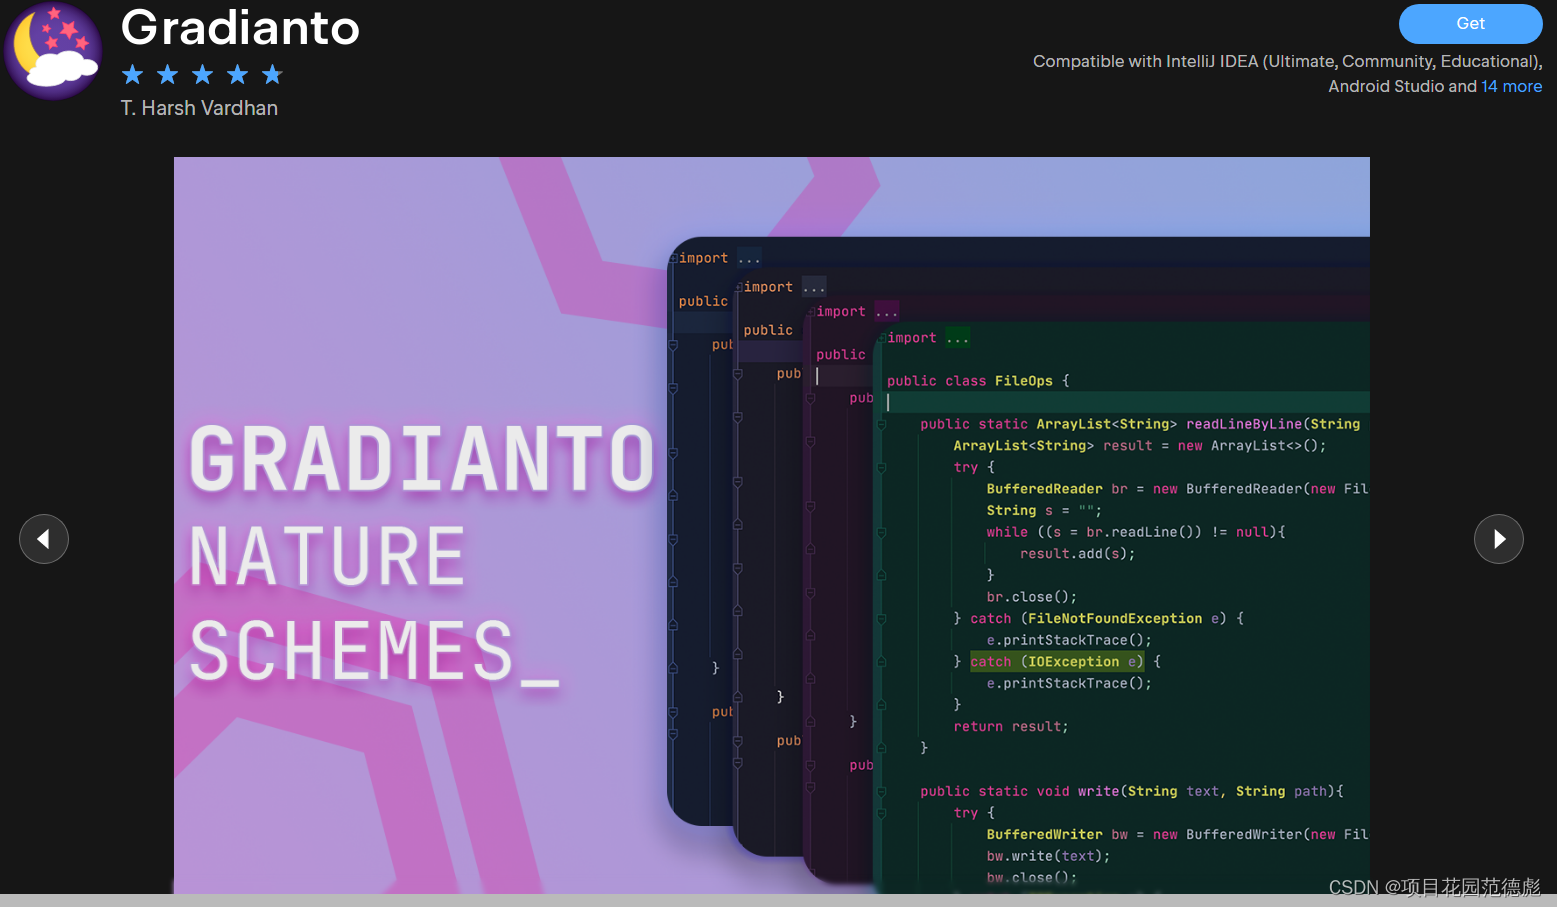Click the Gradianto moon plugin logo
This screenshot has width=1557, height=907.
(53, 50)
